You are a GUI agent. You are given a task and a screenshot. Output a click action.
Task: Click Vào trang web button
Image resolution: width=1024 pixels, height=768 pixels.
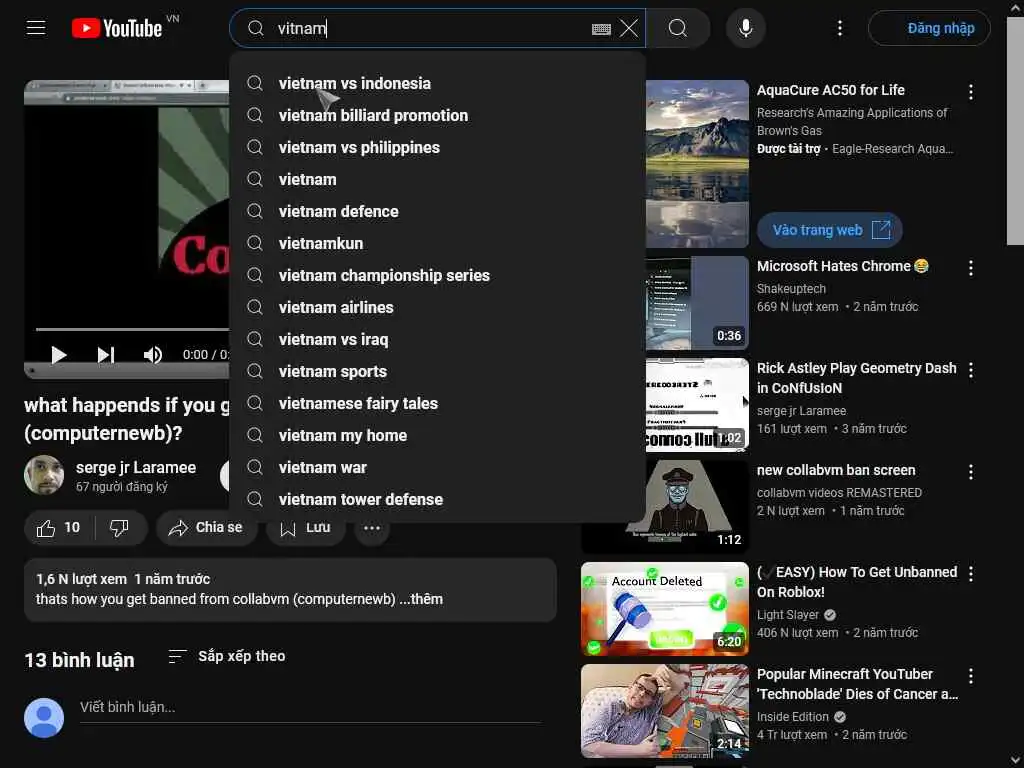[830, 230]
